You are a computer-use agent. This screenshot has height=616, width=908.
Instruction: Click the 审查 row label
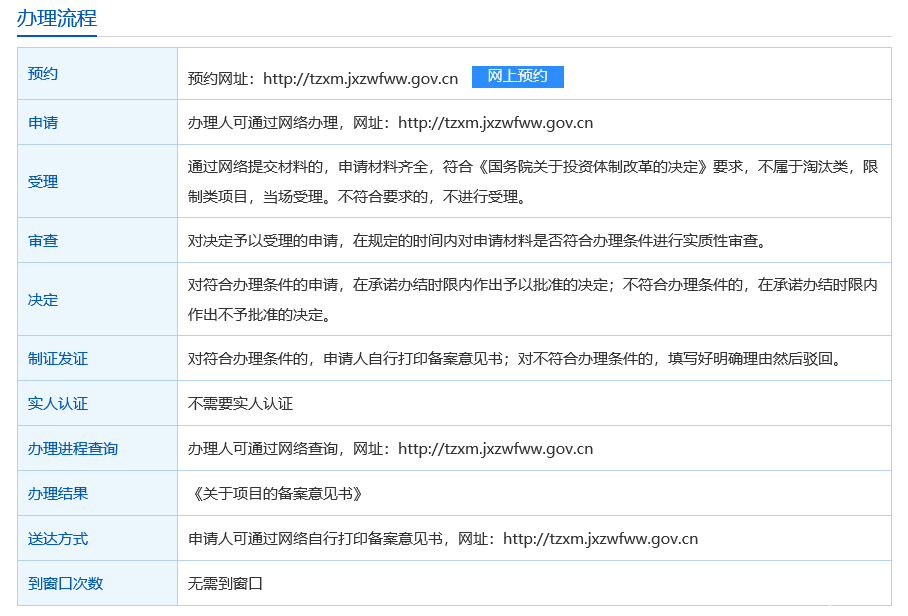(43, 241)
